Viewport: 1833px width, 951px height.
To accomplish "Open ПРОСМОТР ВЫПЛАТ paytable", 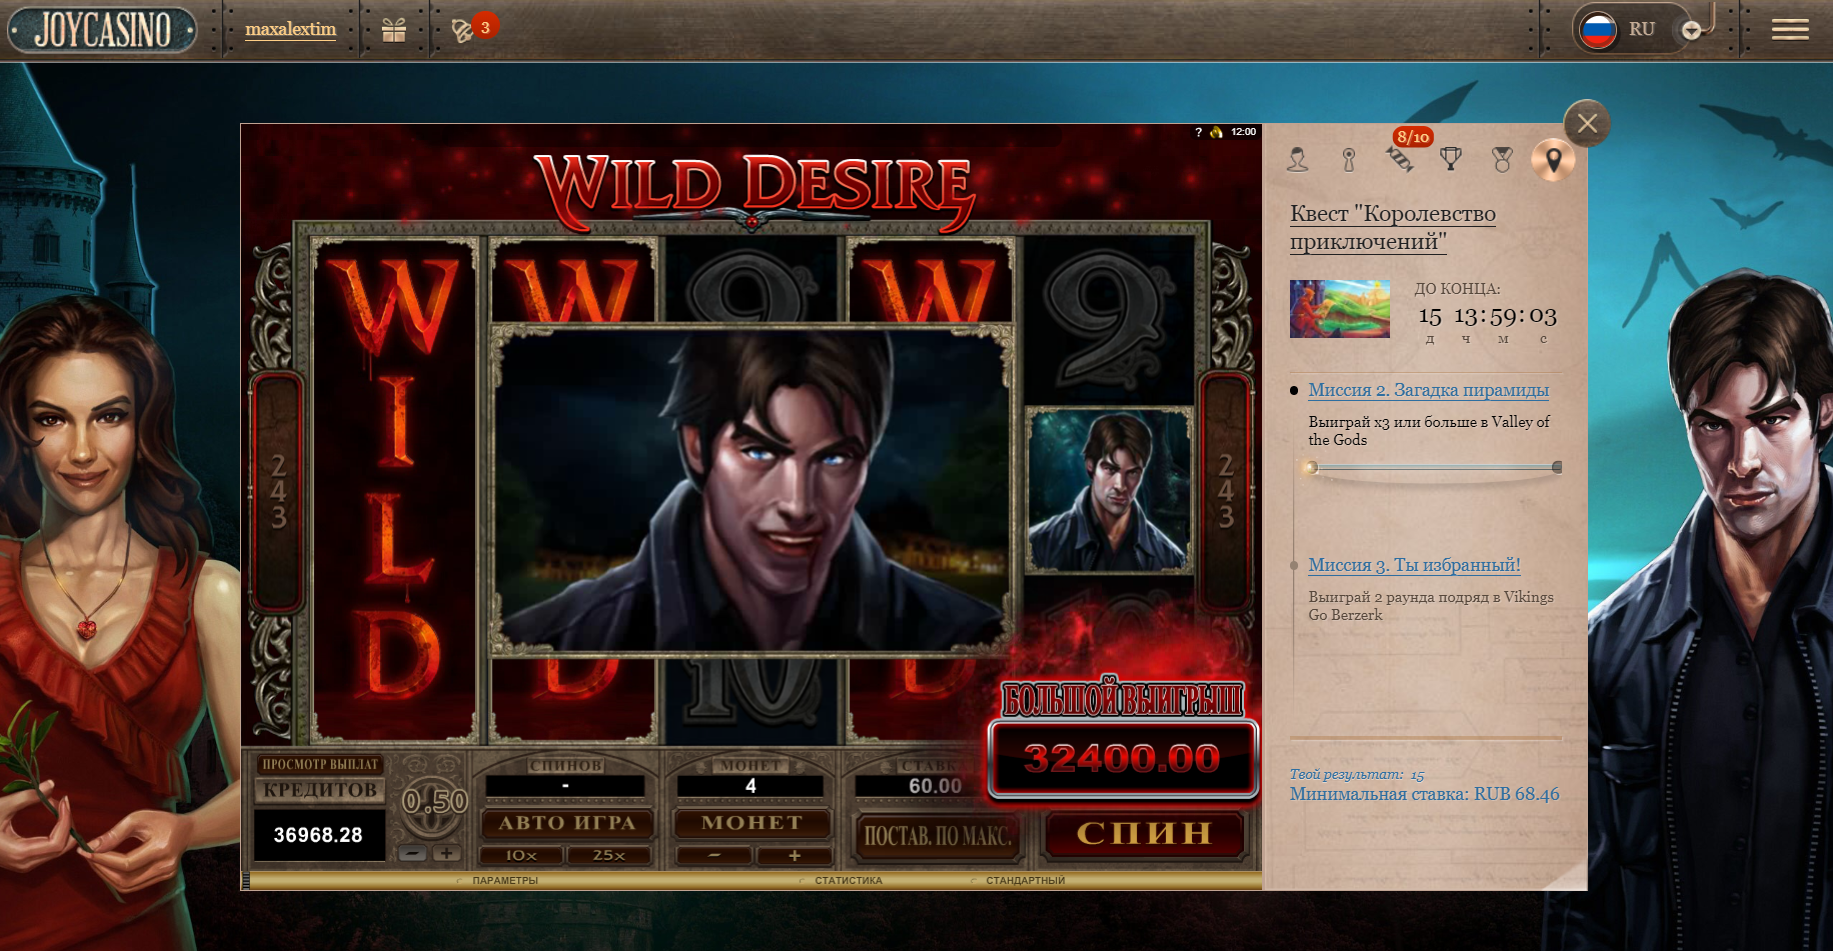I will coord(320,764).
